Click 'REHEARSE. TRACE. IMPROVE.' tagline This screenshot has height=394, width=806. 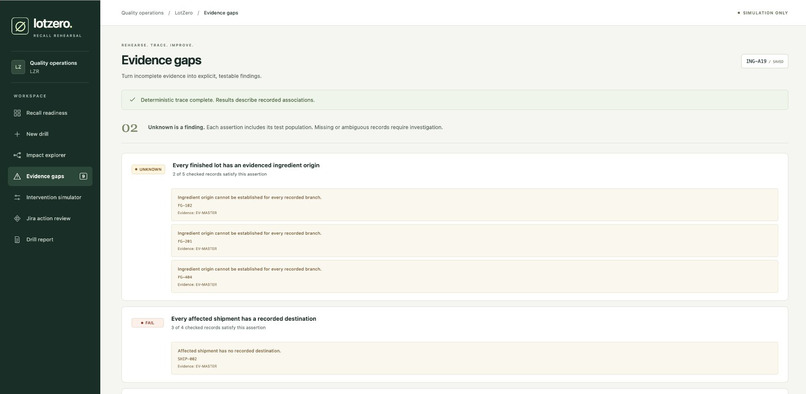pos(157,45)
